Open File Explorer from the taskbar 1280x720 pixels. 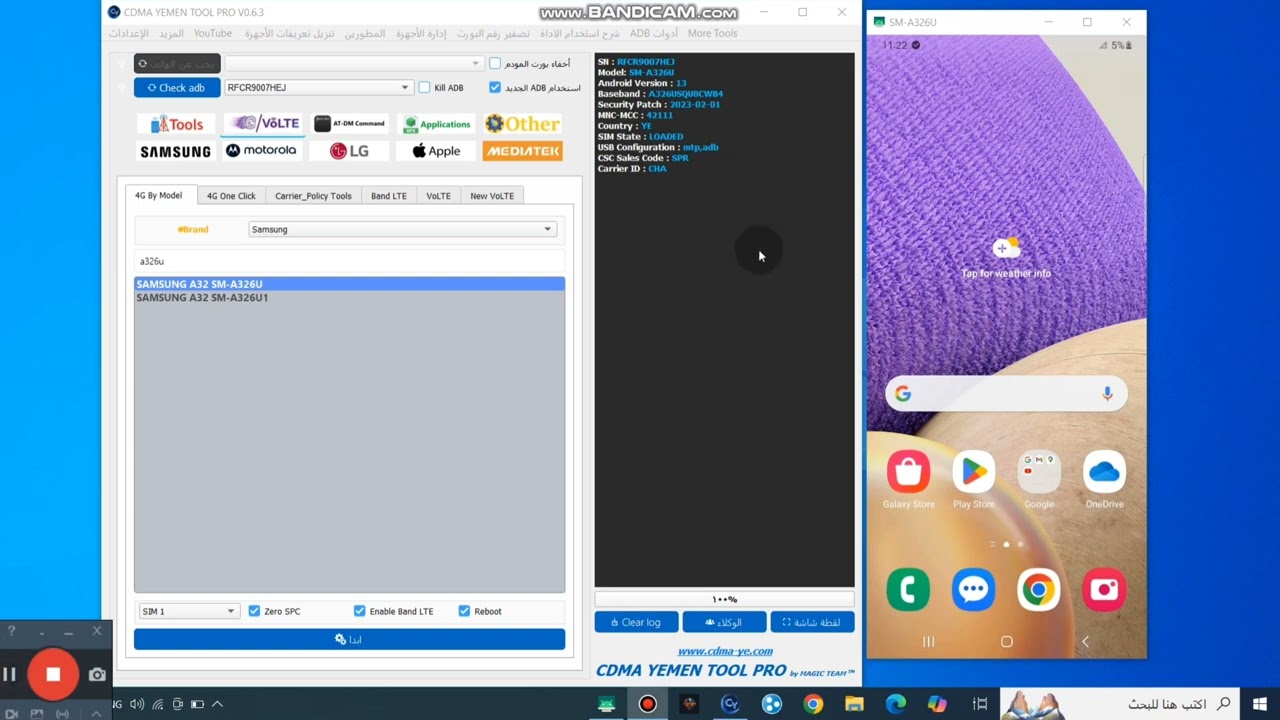[854, 704]
